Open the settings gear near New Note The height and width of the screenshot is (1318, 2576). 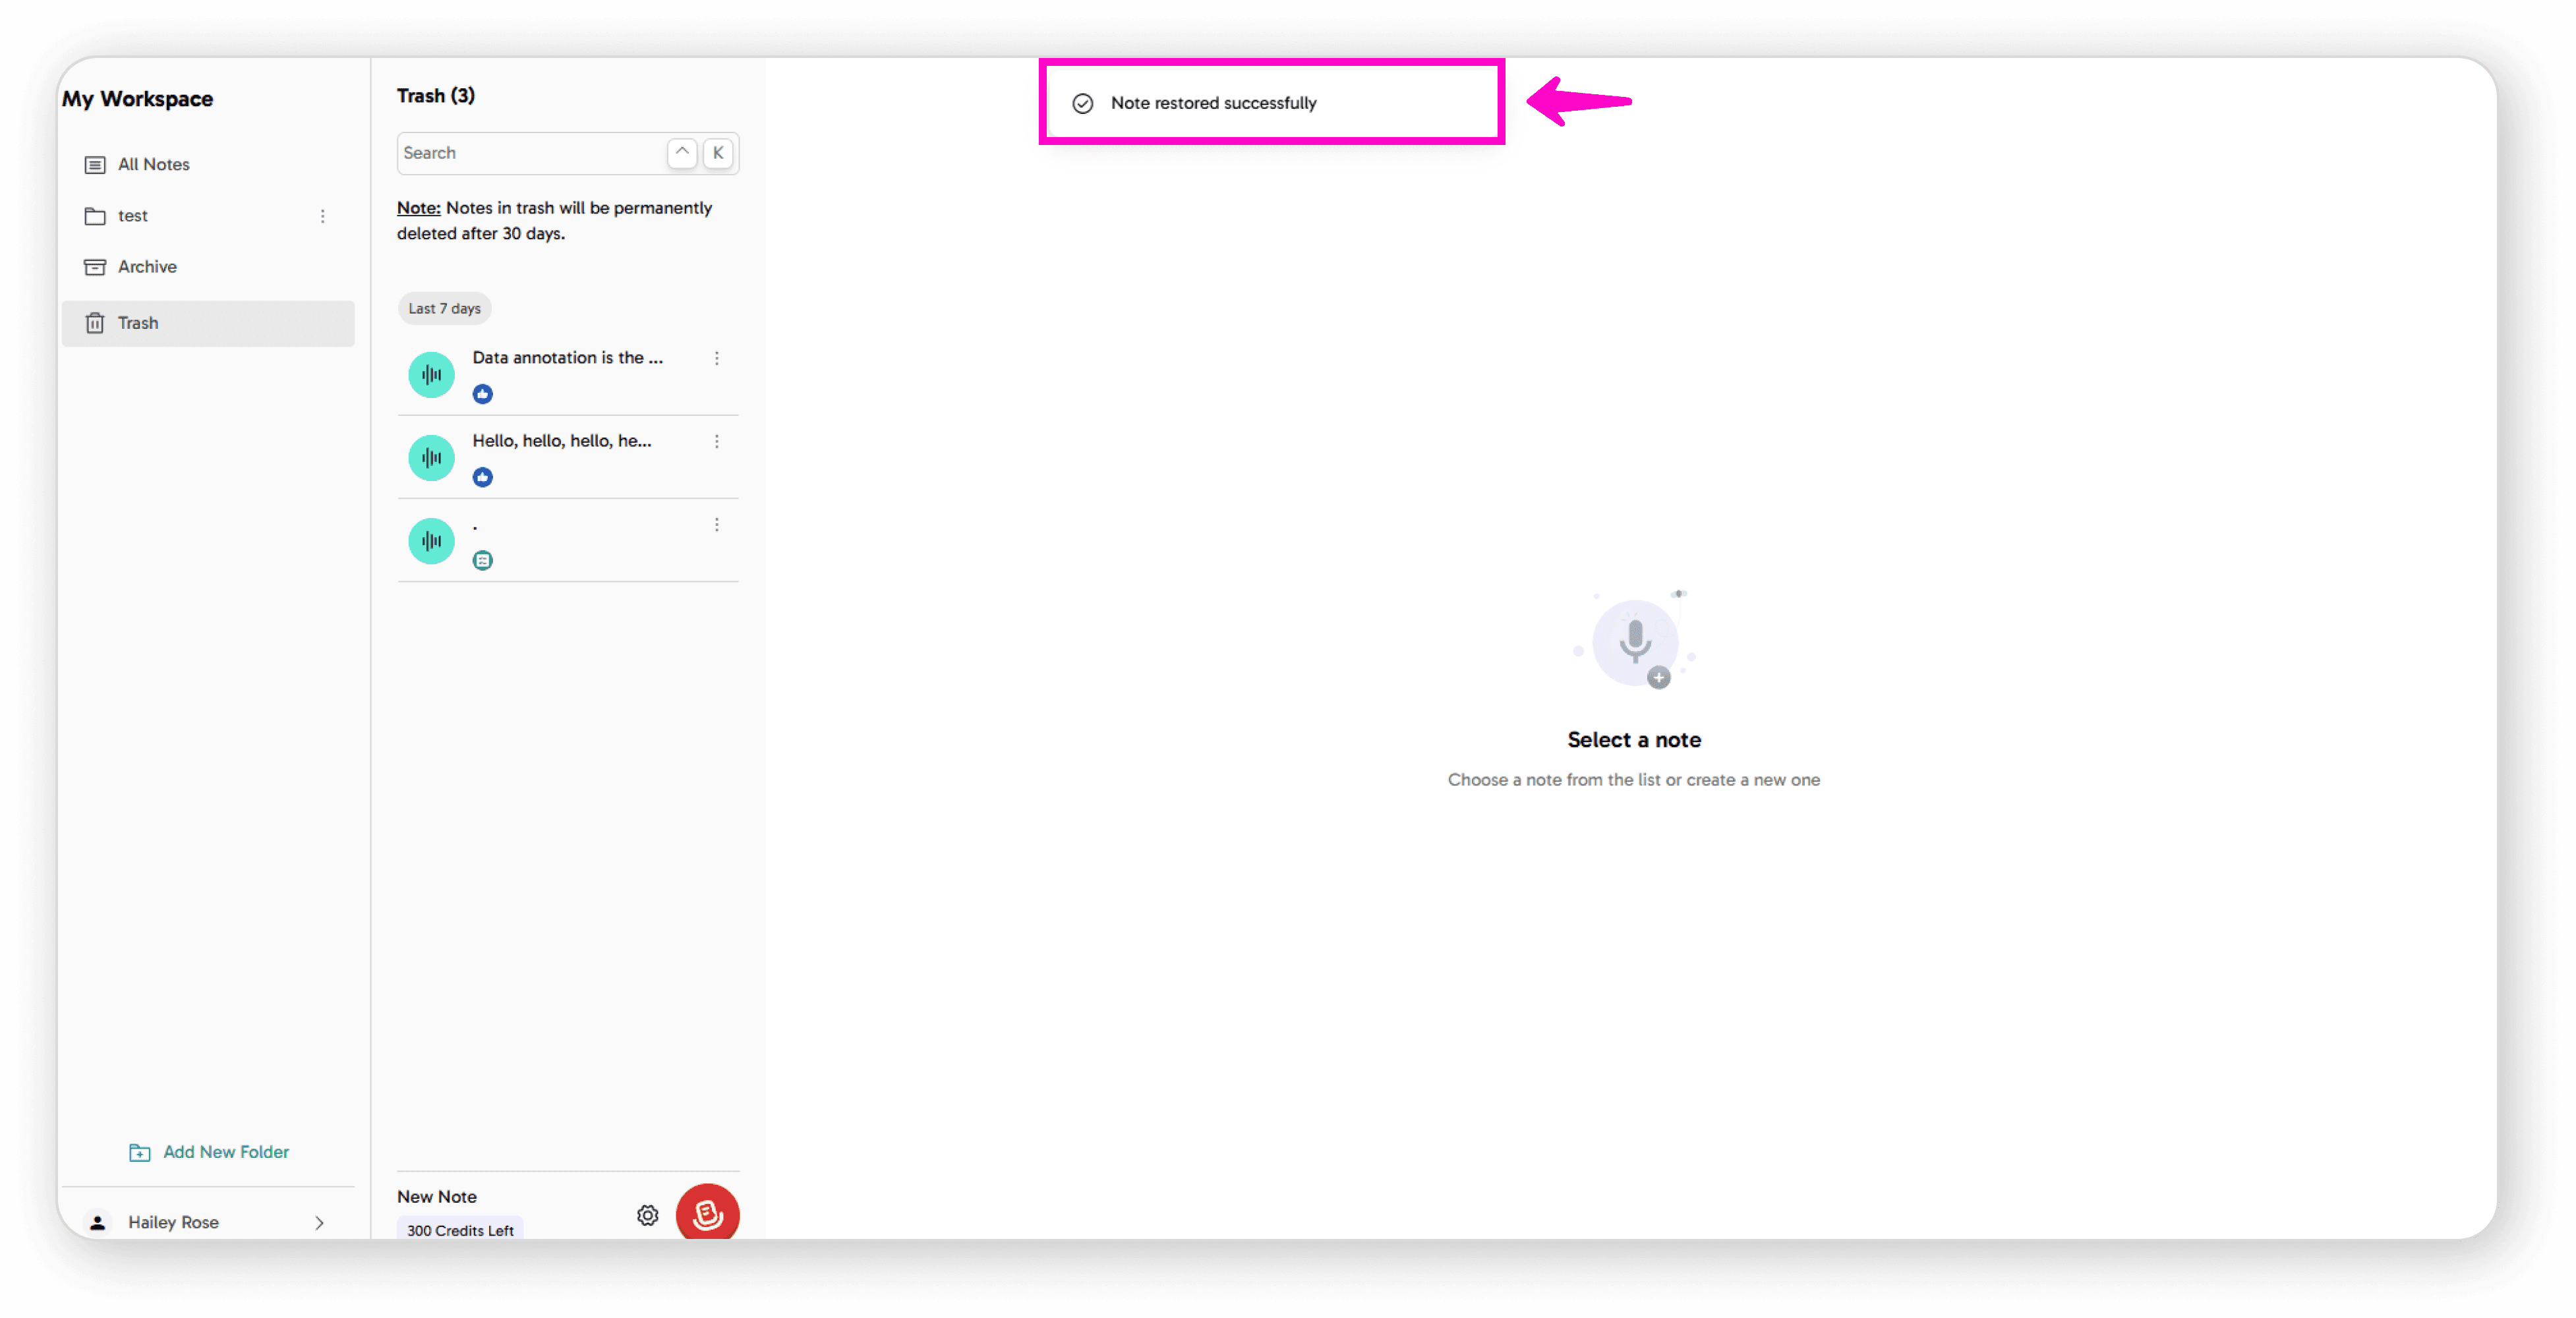click(648, 1215)
